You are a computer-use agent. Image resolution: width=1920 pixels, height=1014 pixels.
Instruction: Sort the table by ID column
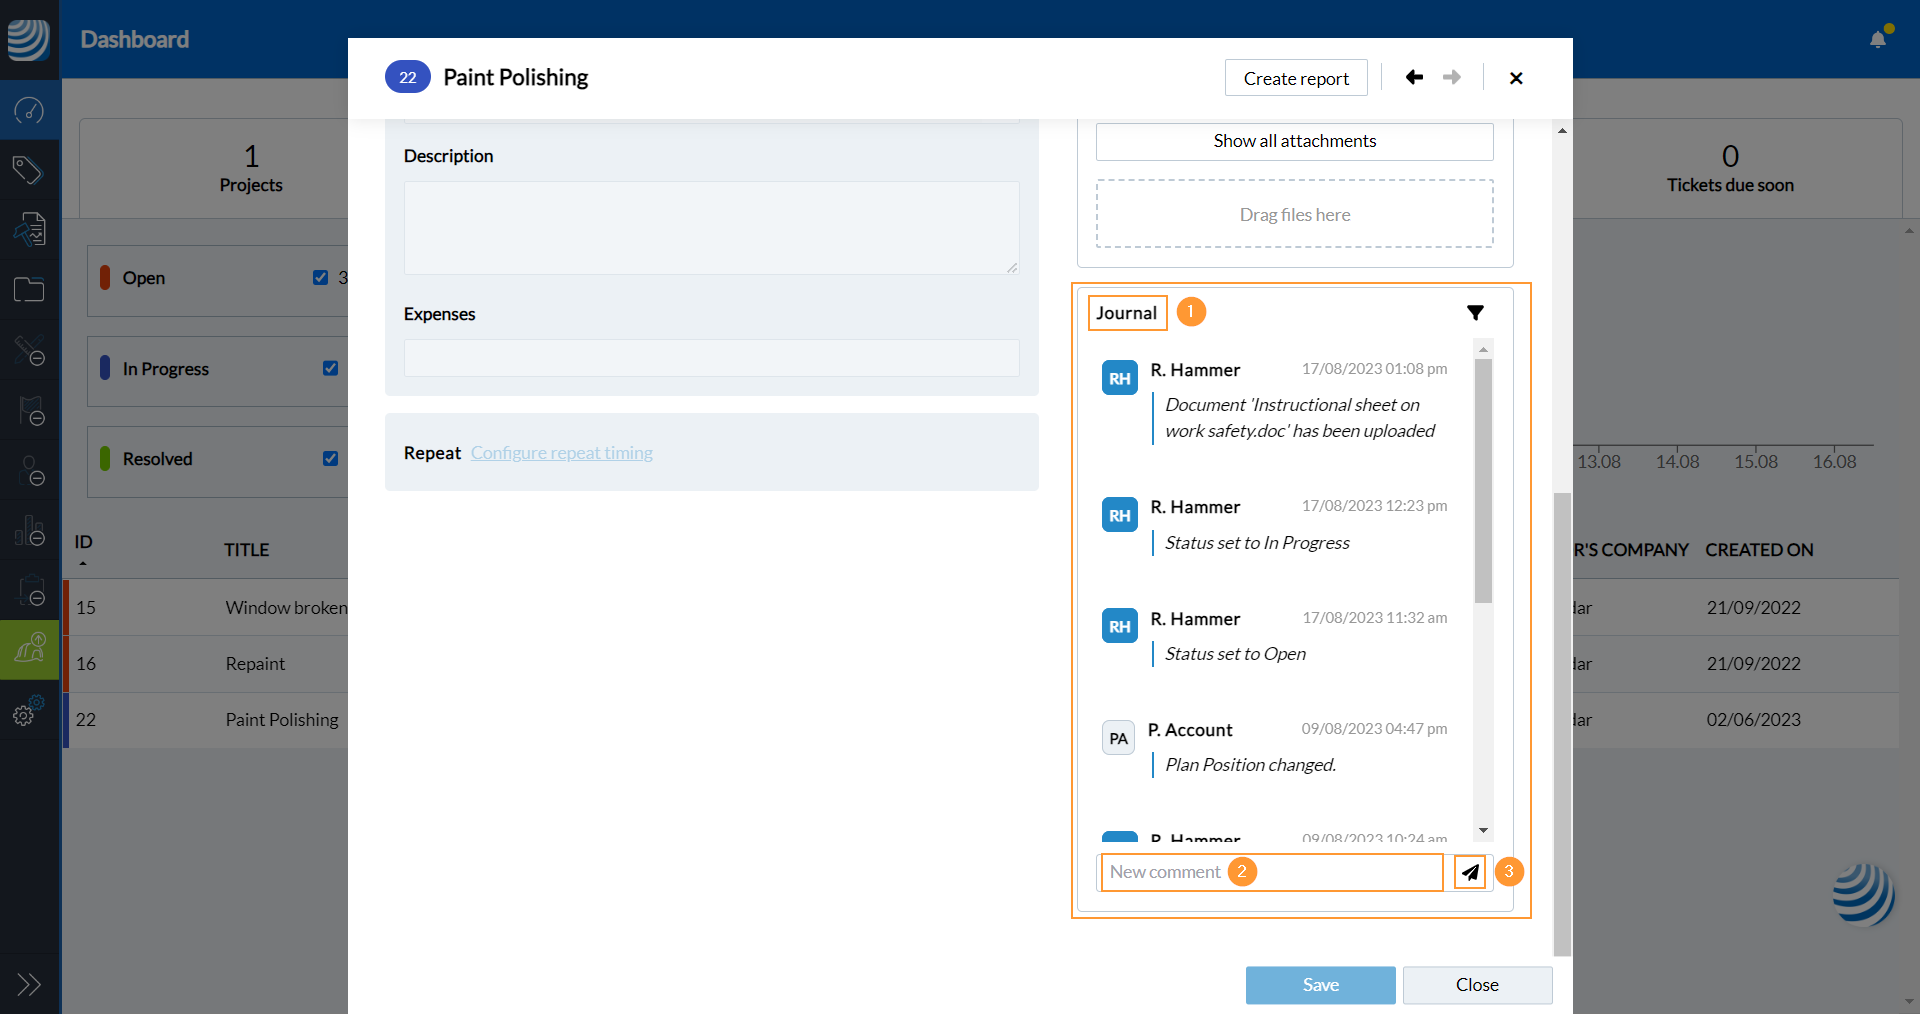[x=83, y=542]
